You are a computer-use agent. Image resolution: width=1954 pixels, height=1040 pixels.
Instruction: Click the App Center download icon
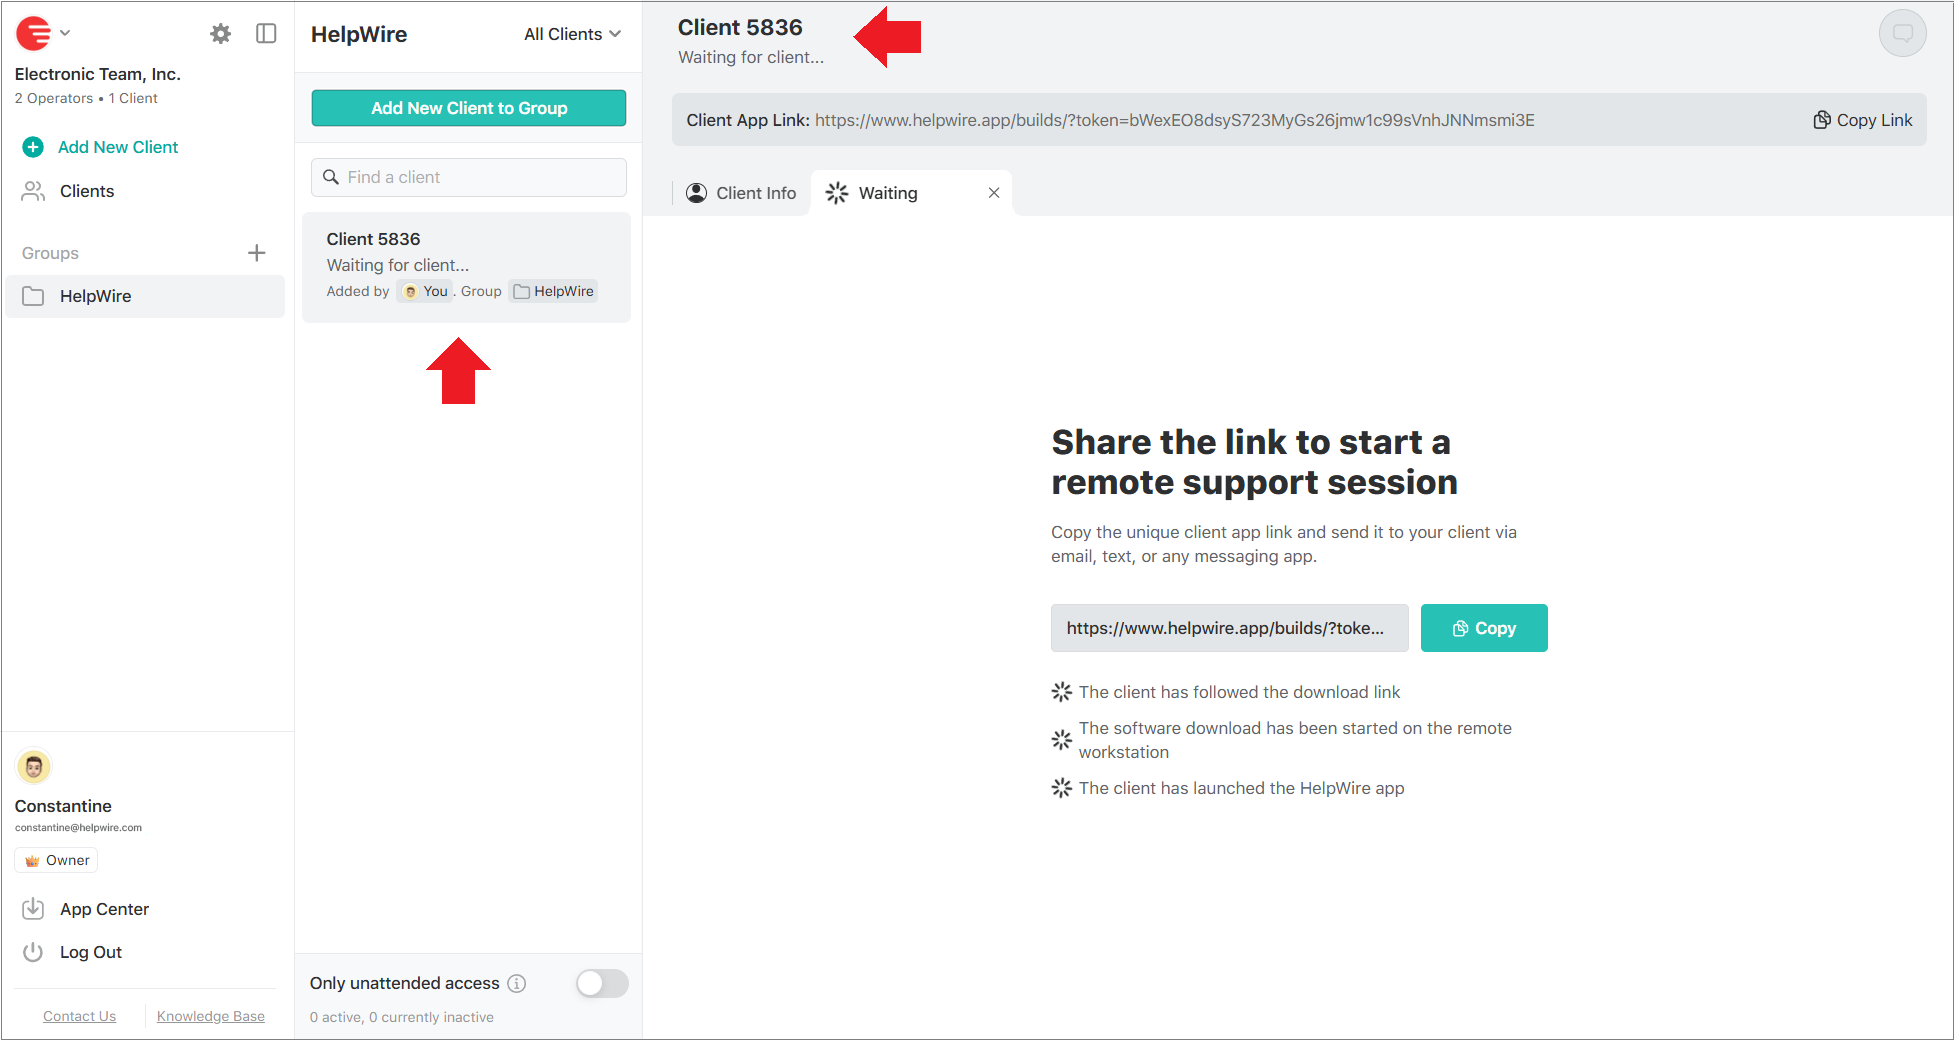pos(33,909)
